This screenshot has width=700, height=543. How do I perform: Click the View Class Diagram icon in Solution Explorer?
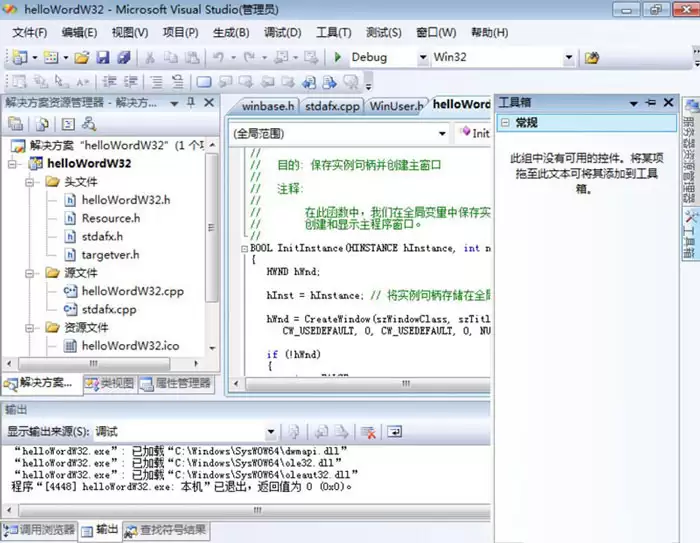tap(89, 125)
